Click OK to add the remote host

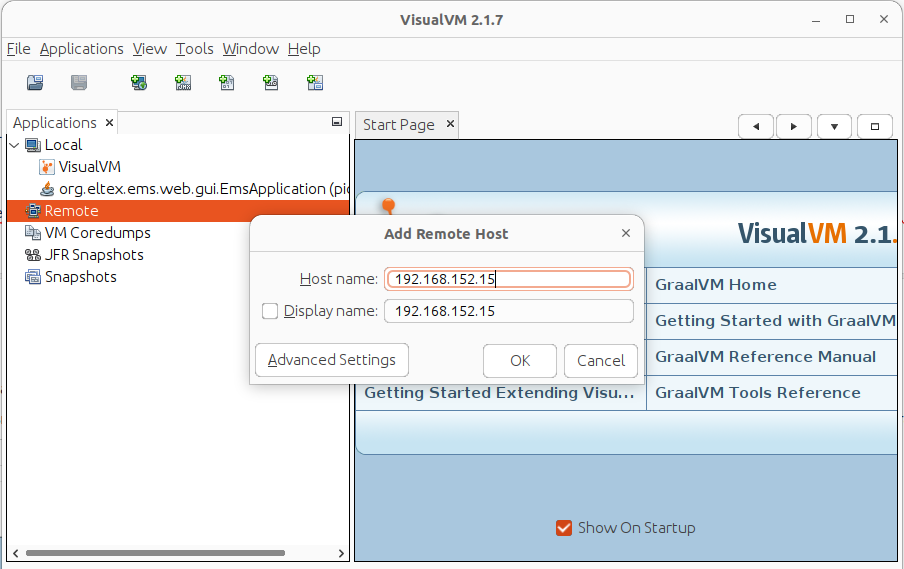520,361
